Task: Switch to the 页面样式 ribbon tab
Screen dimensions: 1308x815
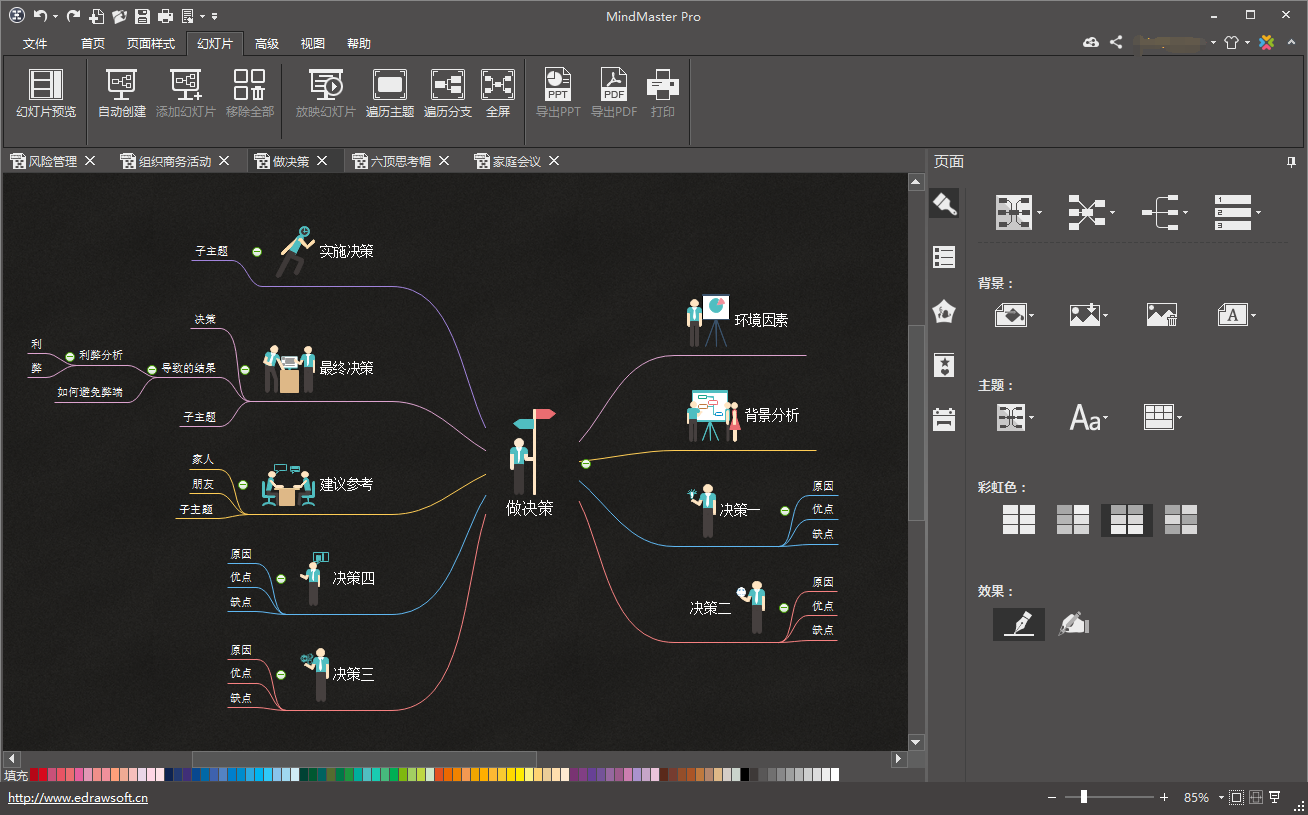Action: click(151, 44)
